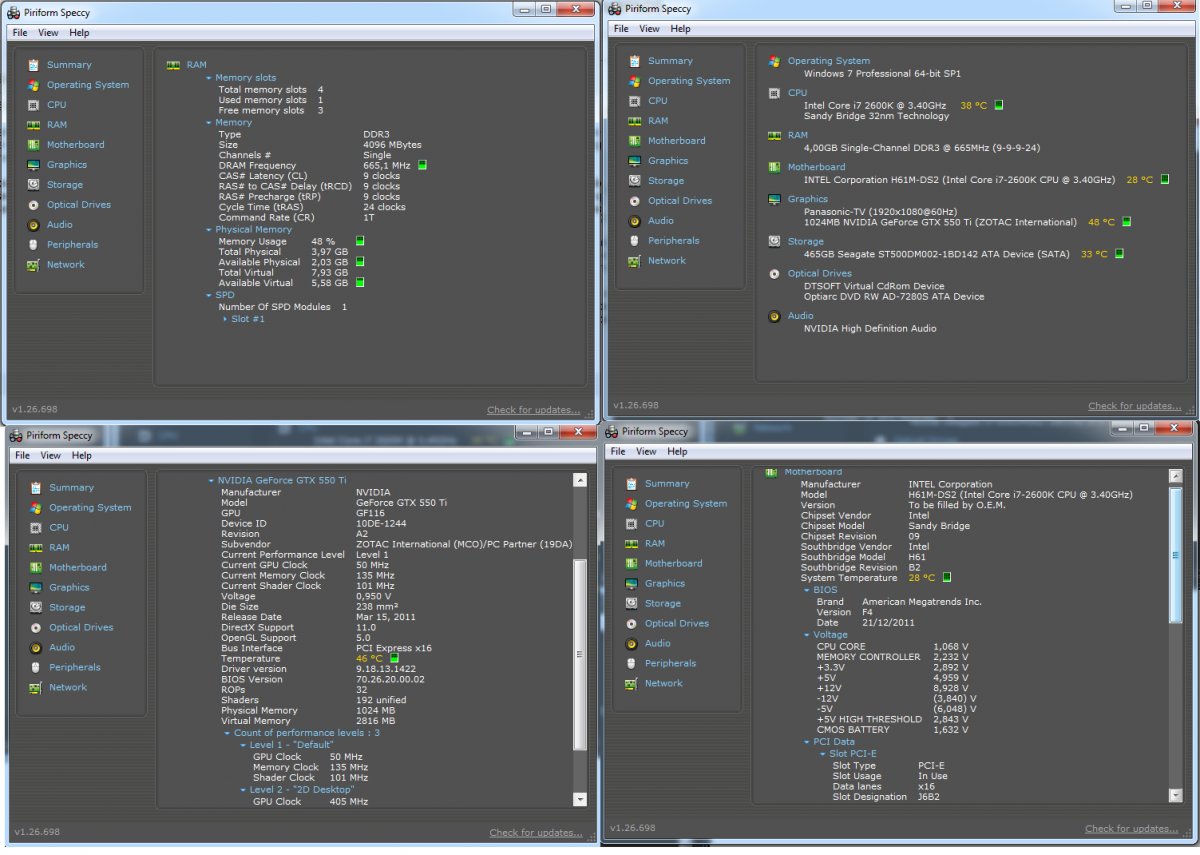
Task: Collapse the Memory slots section
Action: (x=209, y=78)
